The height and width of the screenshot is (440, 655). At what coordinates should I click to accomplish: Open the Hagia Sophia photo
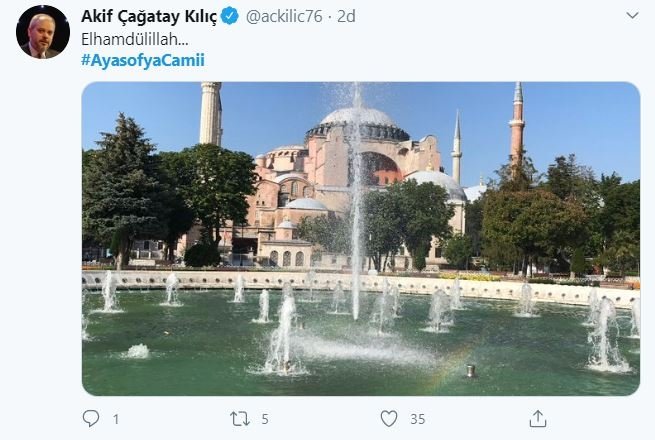point(361,239)
